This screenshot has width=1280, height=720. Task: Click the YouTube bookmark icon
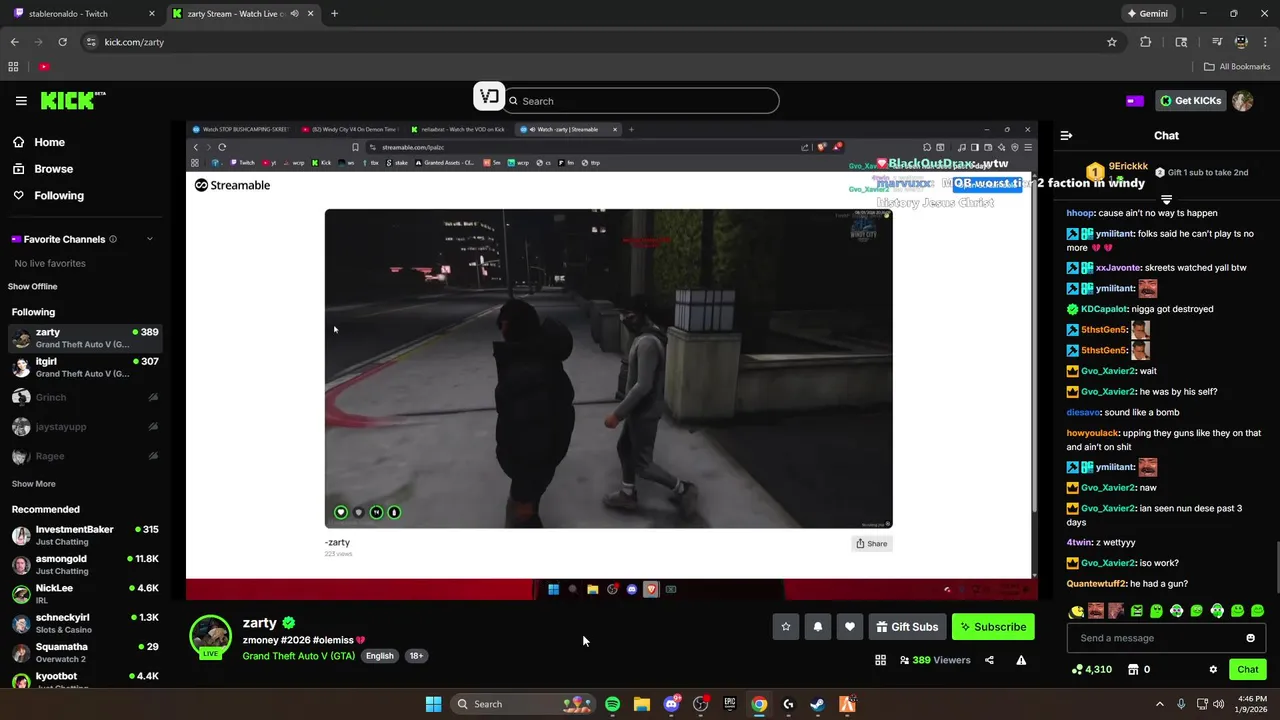click(44, 67)
